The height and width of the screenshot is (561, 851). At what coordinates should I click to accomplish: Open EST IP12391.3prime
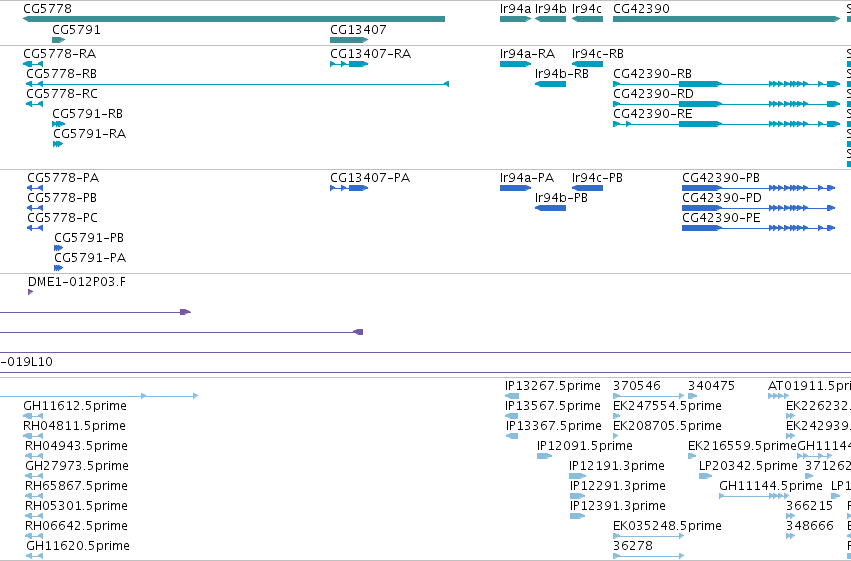[618, 507]
